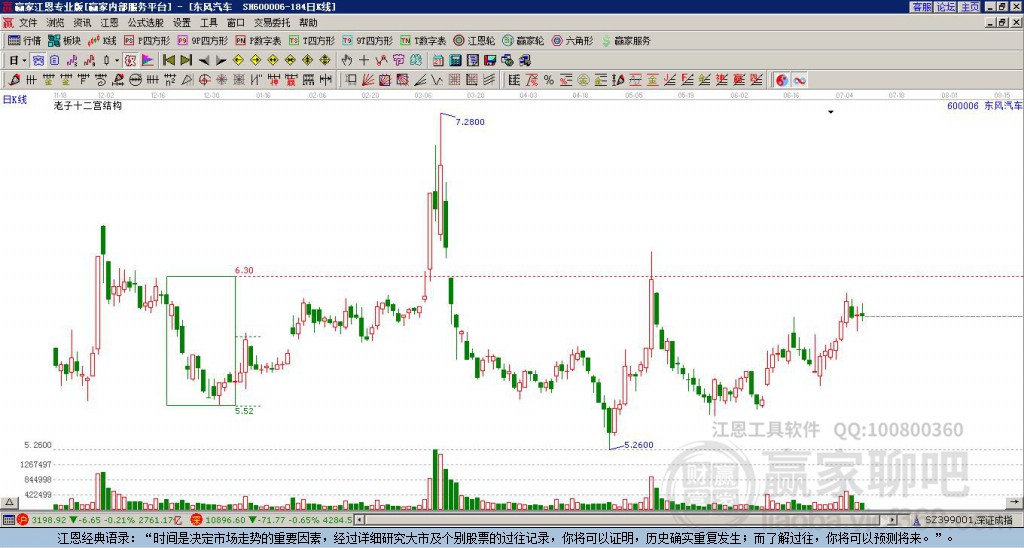Viewport: 1024px width, 548px height.
Task: Click the Shanghai index 3198.92 status entry
Action: point(98,520)
